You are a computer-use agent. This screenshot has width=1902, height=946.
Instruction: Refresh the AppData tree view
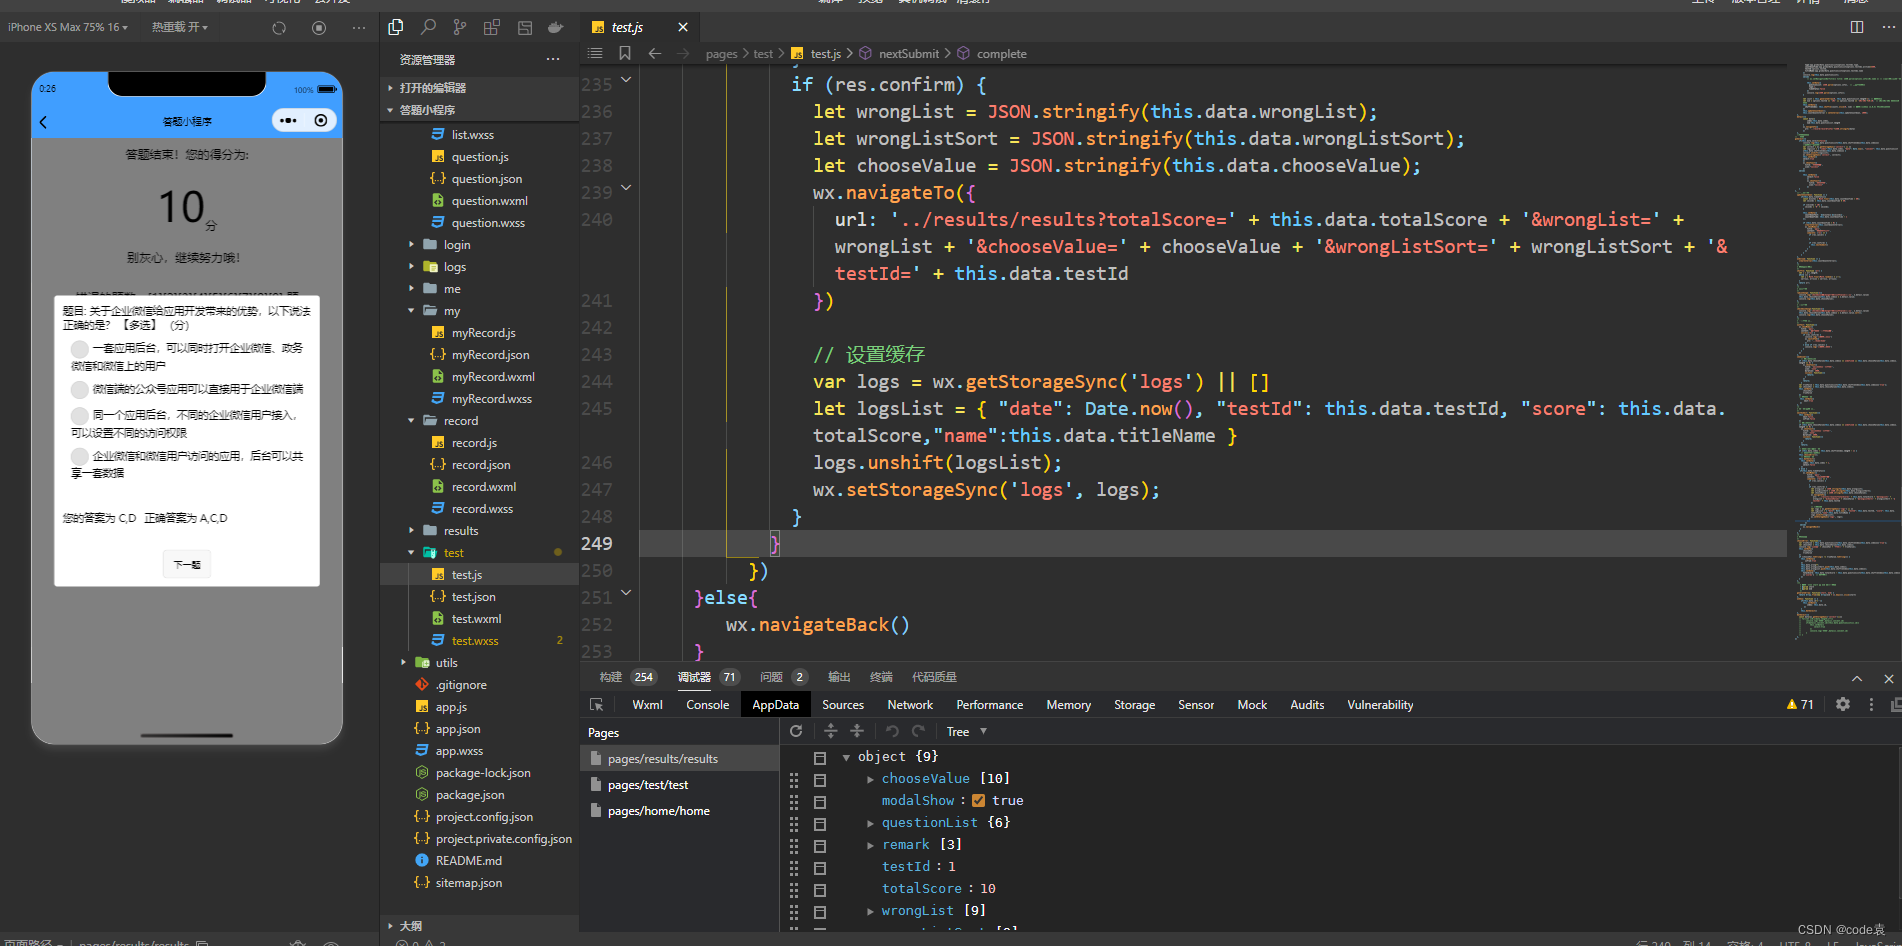click(796, 731)
